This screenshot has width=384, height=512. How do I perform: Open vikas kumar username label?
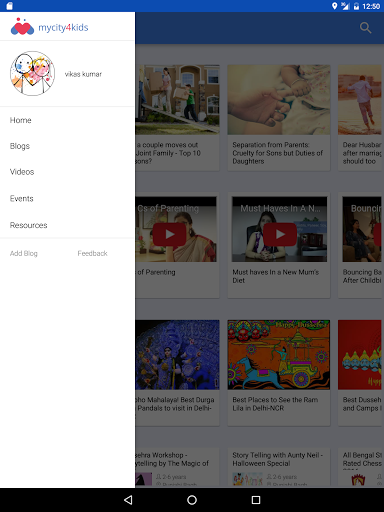[83, 74]
